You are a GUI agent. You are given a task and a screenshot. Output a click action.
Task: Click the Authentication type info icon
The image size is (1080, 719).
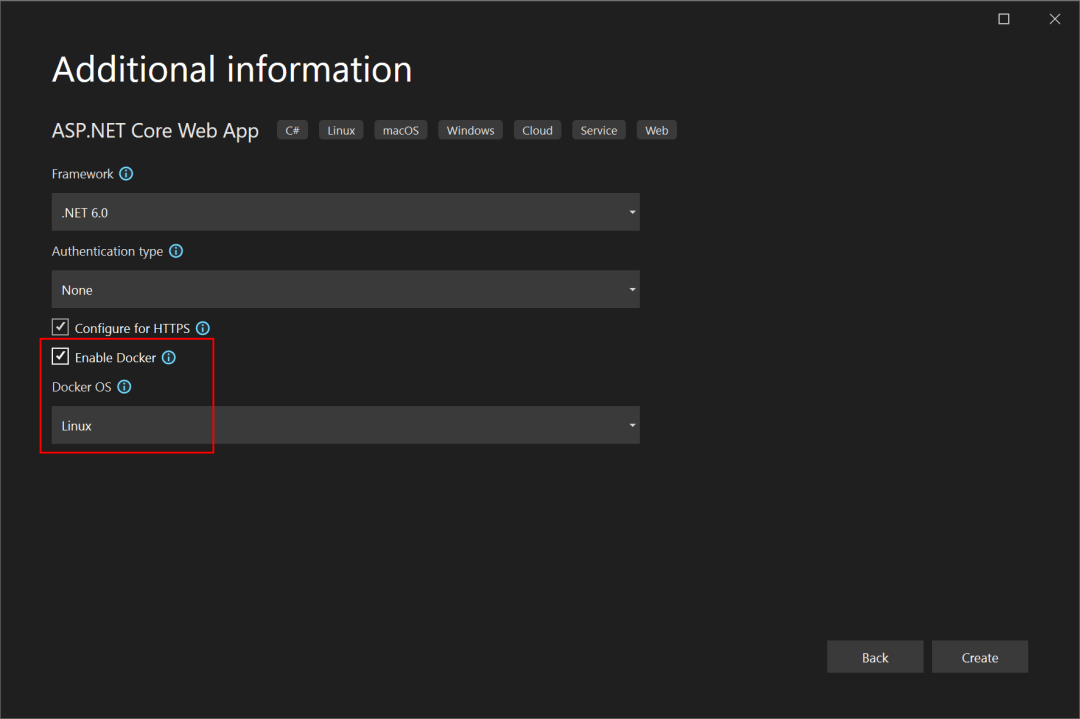pyautogui.click(x=176, y=251)
